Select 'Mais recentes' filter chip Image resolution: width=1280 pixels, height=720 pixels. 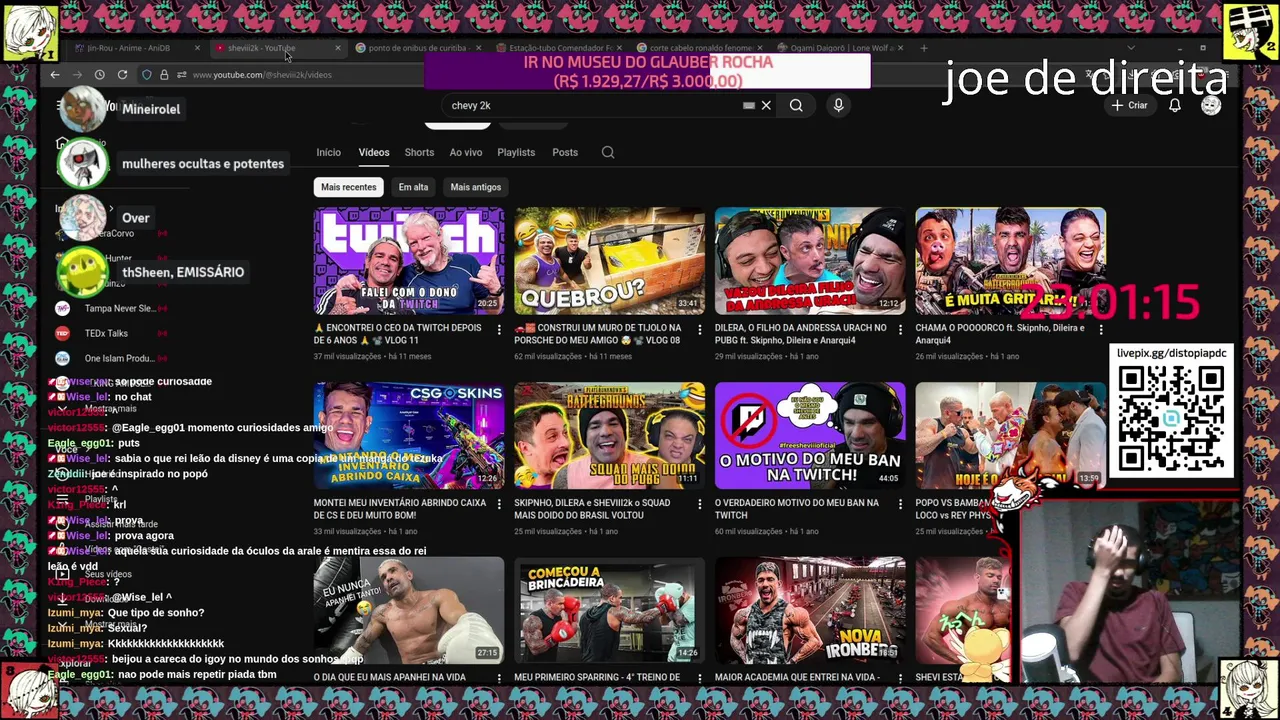348,187
